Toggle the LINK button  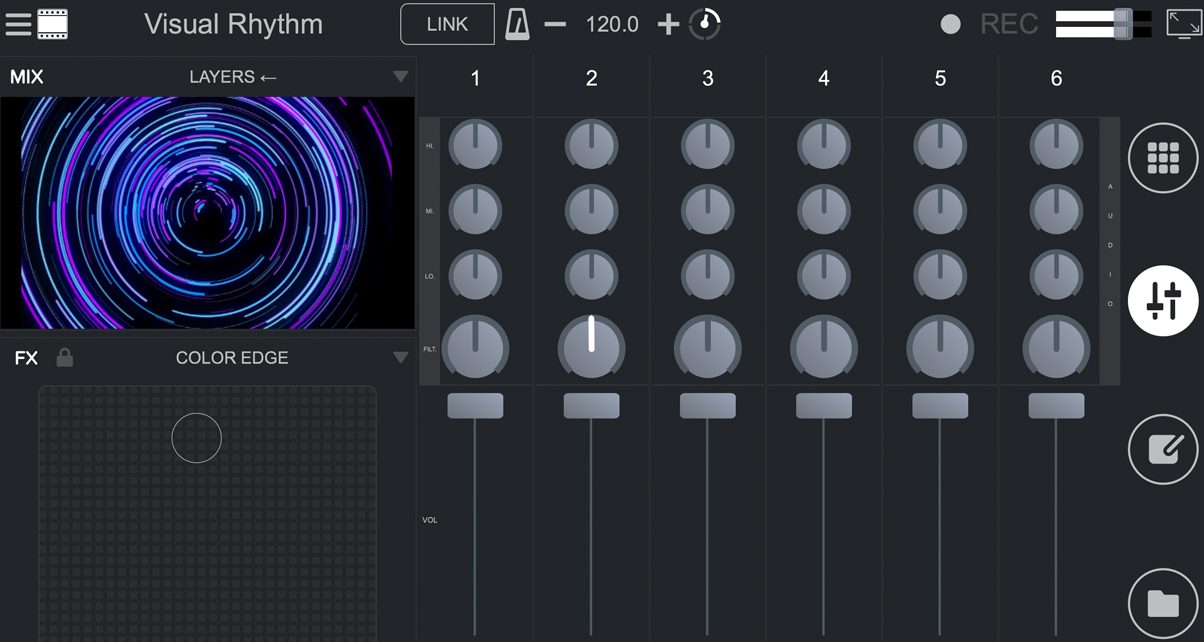click(x=447, y=24)
